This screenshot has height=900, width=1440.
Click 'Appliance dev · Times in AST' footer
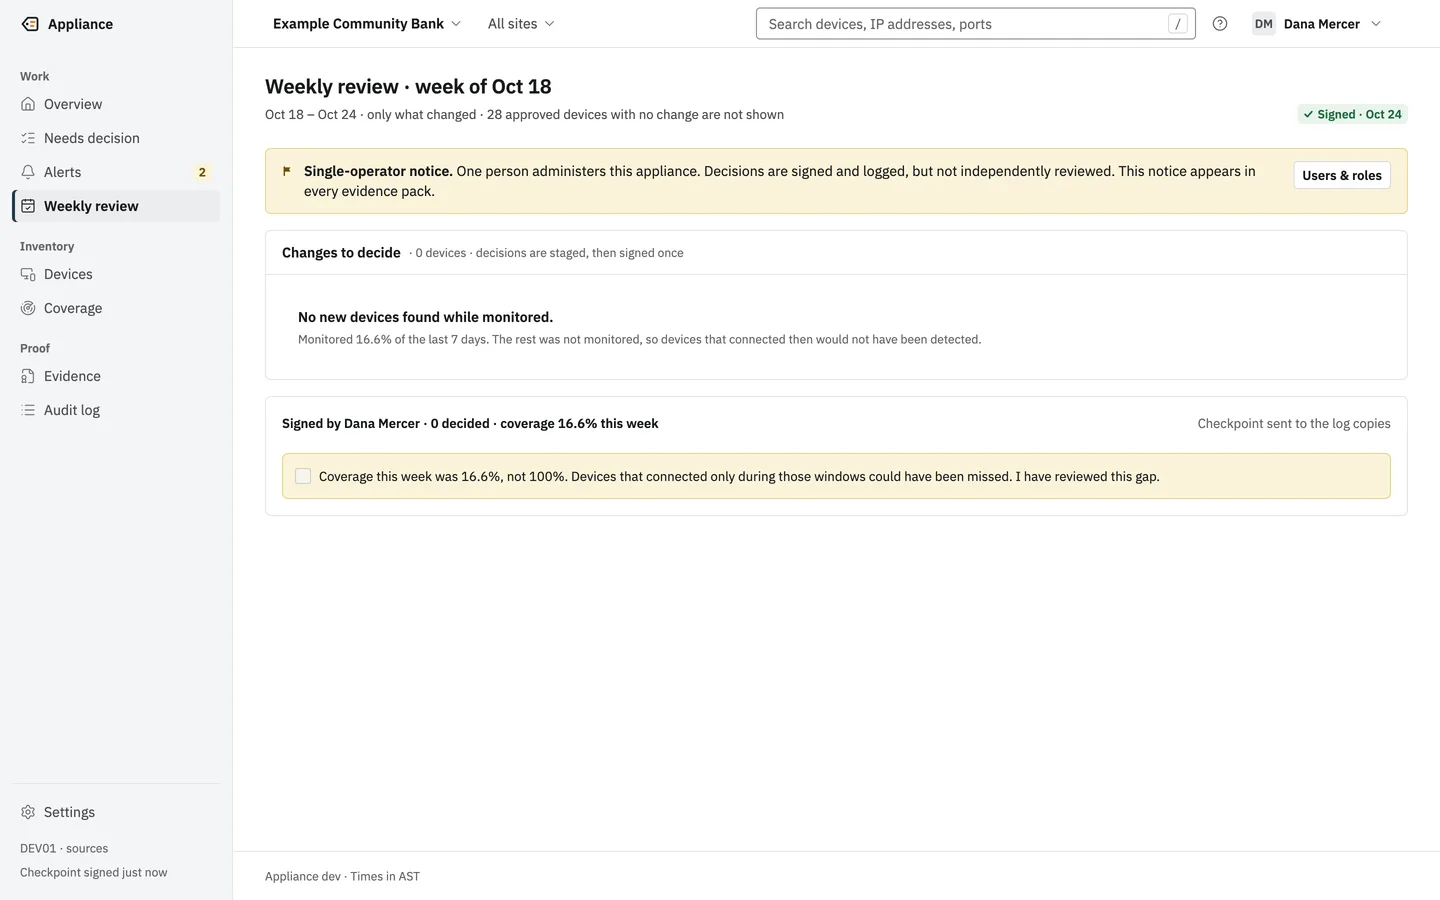point(342,876)
